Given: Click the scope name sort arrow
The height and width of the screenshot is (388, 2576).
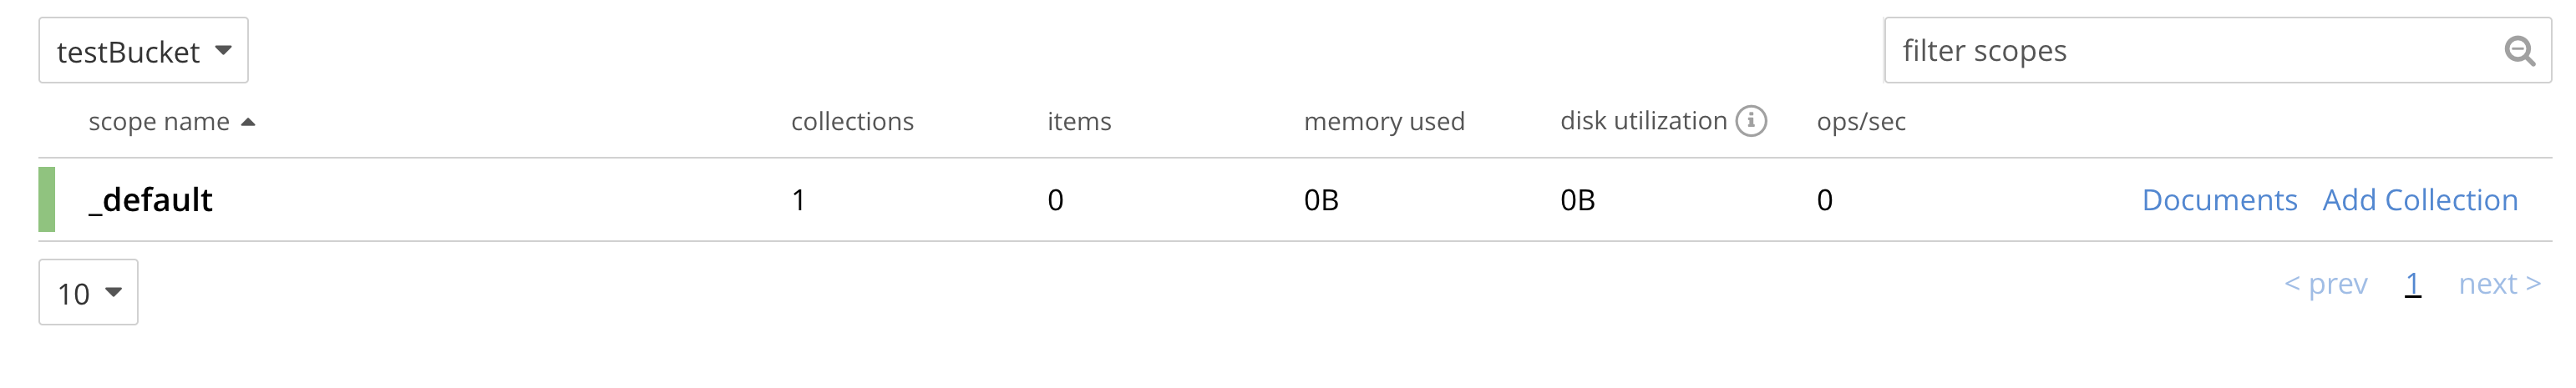Looking at the screenshot, I should coord(248,122).
